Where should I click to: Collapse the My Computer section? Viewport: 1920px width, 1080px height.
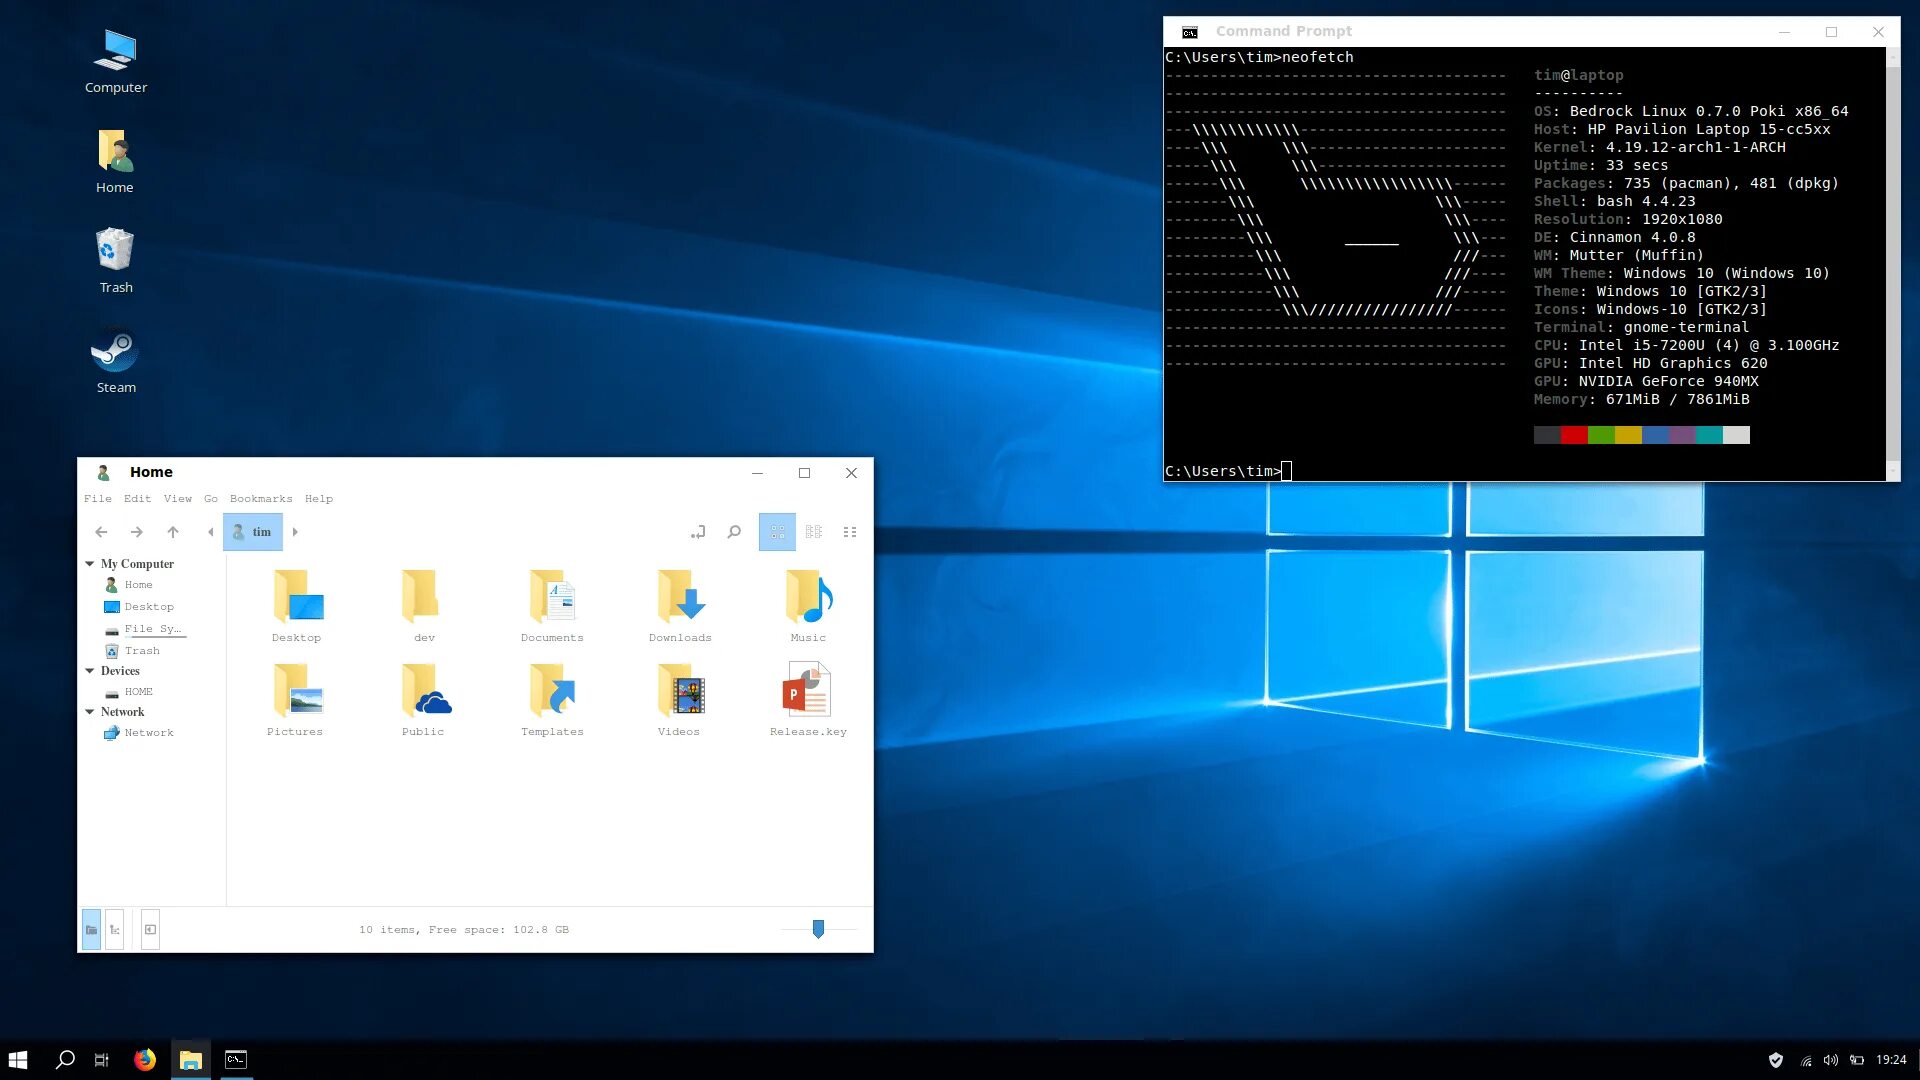[x=90, y=564]
